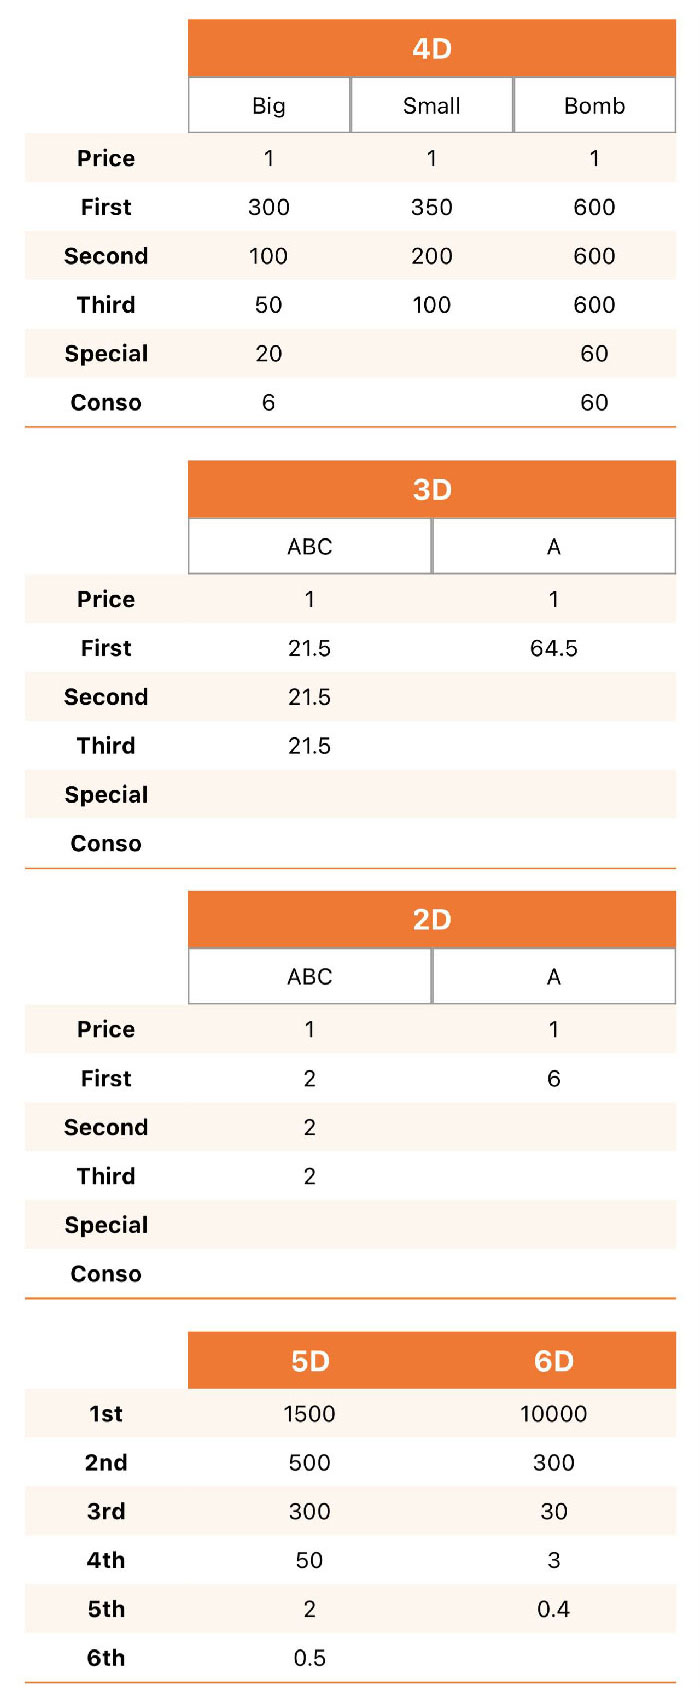Click the 5D column header
700x1700 pixels.
point(310,1360)
